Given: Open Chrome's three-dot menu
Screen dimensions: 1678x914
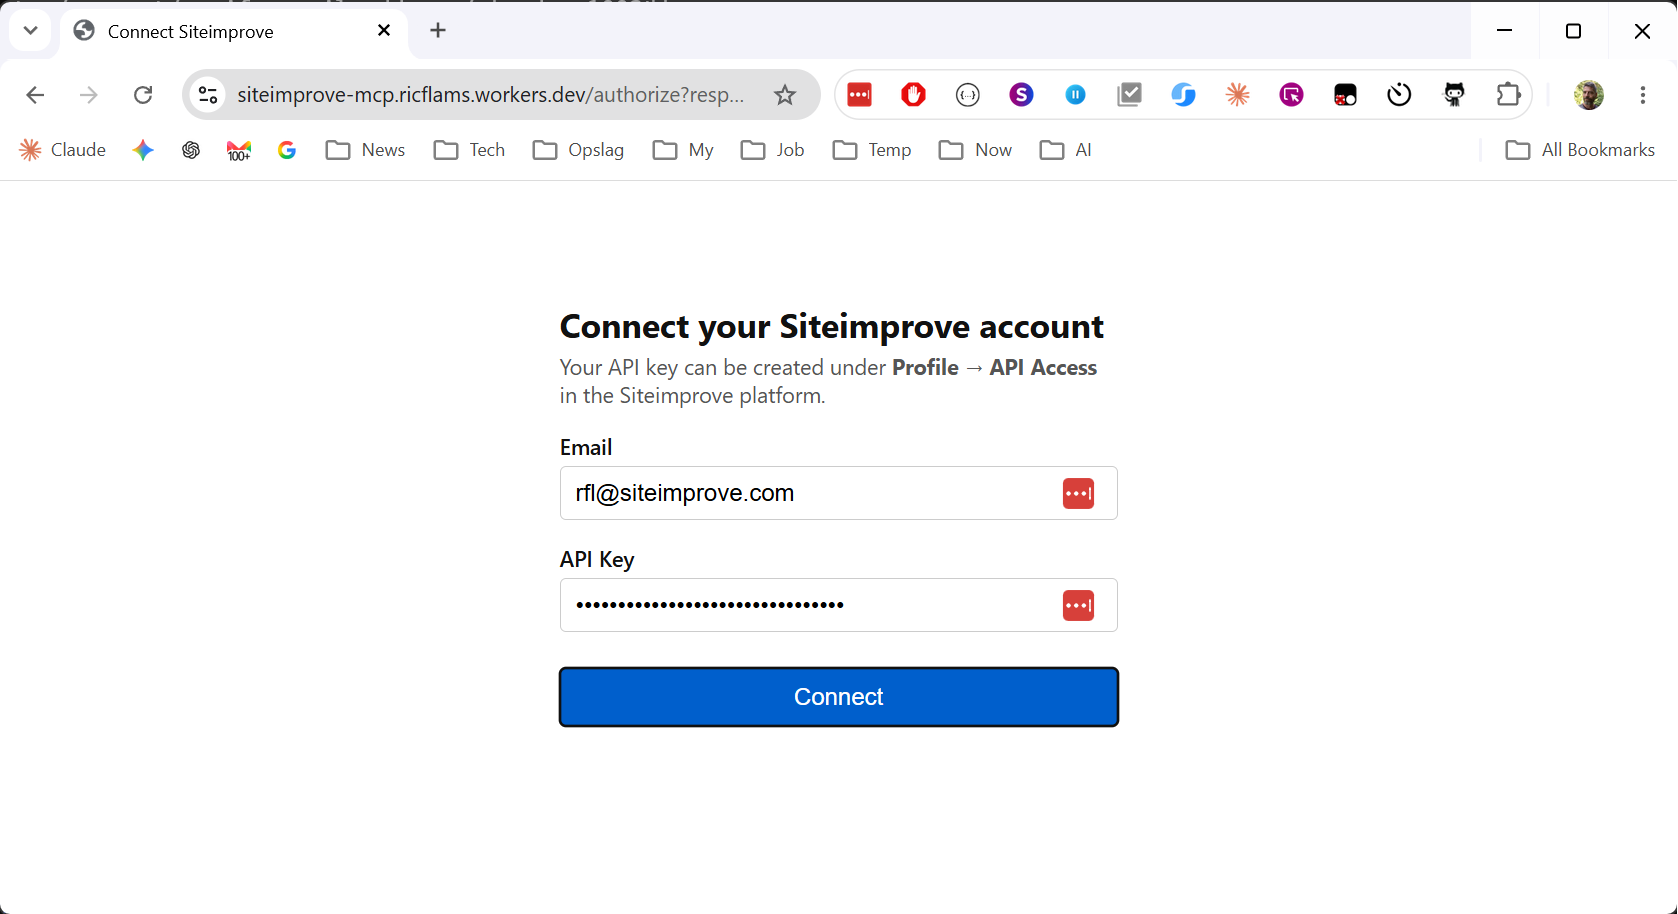Looking at the screenshot, I should tap(1643, 95).
